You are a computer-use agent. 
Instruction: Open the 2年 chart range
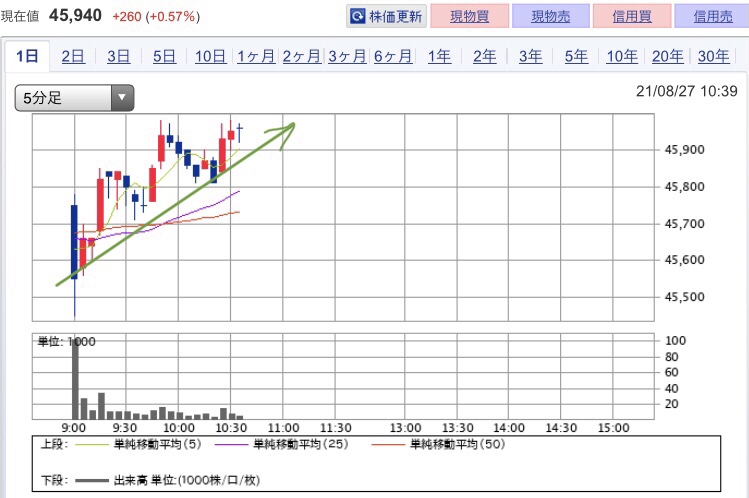pyautogui.click(x=485, y=56)
